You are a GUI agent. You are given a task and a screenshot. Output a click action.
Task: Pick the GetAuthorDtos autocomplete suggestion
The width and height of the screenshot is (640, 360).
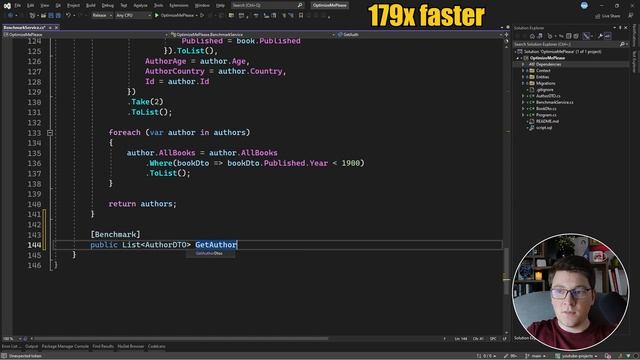pyautogui.click(x=210, y=253)
